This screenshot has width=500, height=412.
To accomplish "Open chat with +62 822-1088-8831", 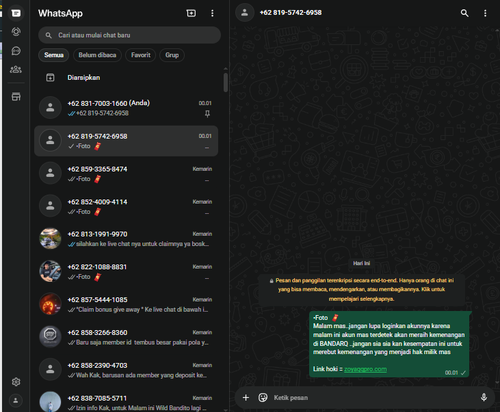I will (x=126, y=271).
